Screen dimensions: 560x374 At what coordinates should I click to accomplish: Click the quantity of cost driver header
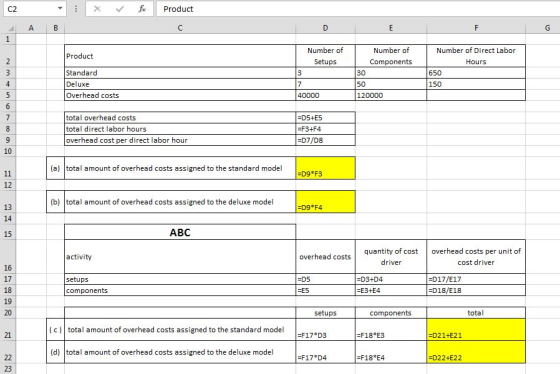391,256
